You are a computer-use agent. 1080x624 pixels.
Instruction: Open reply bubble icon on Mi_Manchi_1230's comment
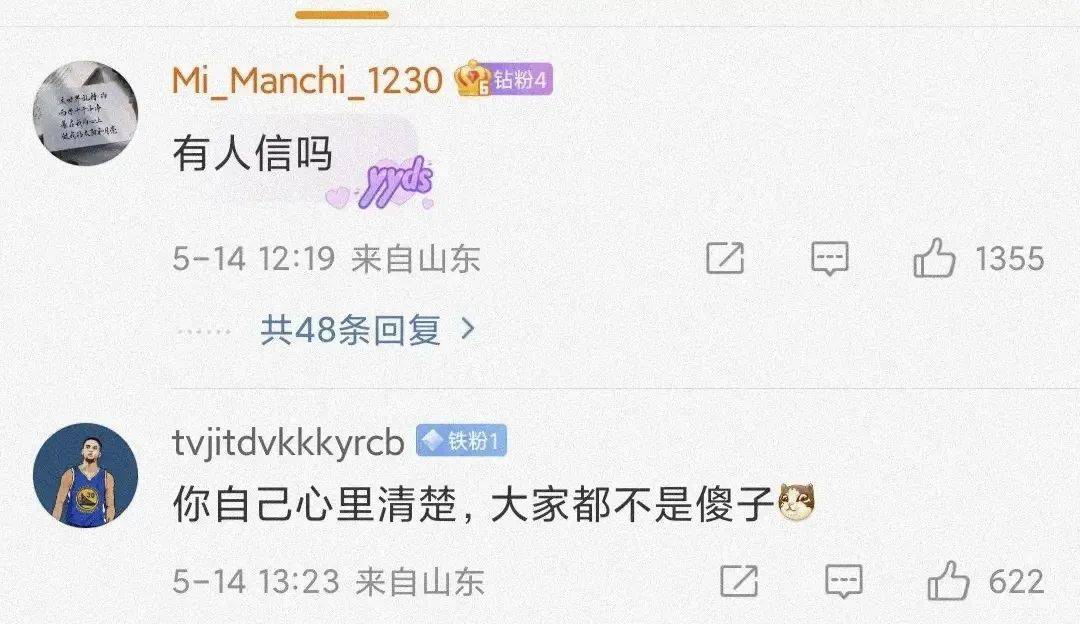[829, 258]
